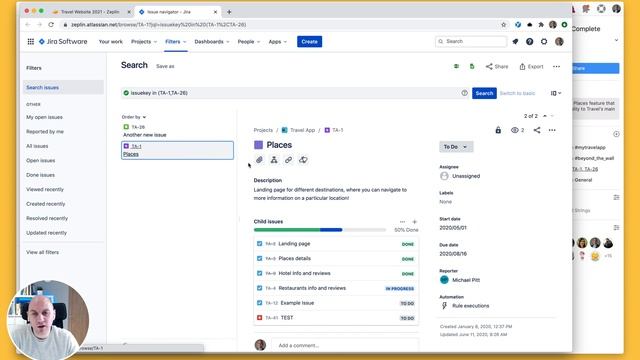Screen dimensions: 640x360
Task: Select Search issues in Filters sidebar
Action: (63, 87)
